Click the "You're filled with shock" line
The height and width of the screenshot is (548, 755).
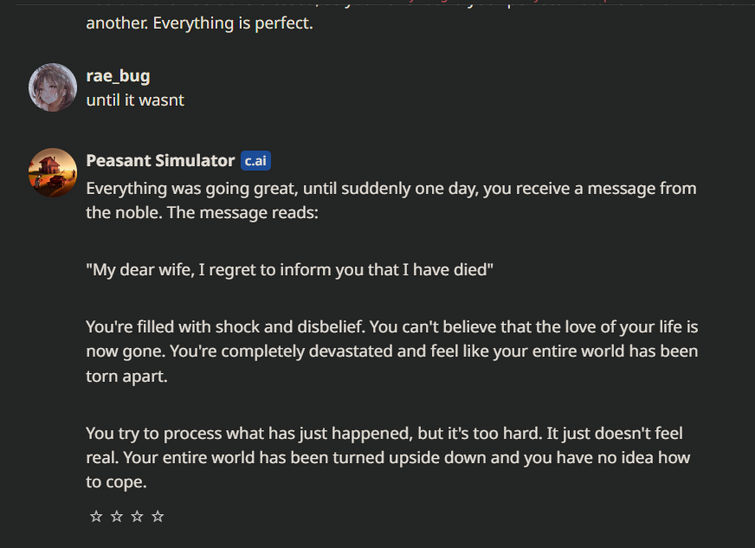pos(392,327)
